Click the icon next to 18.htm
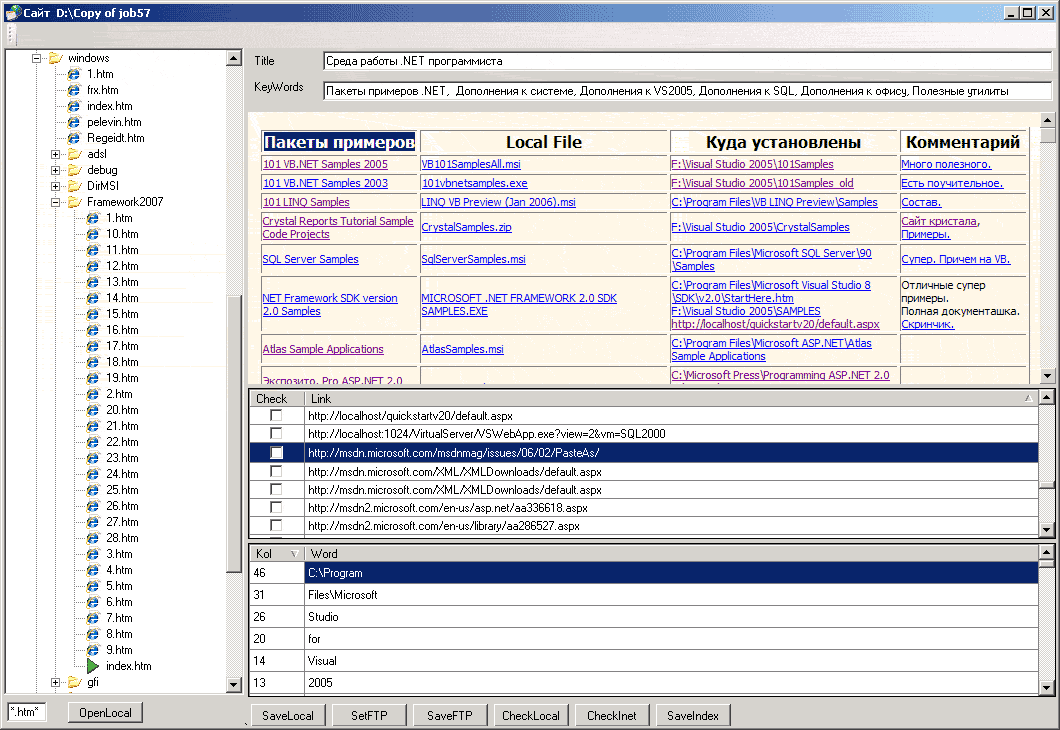Image resolution: width=1060 pixels, height=730 pixels. click(x=93, y=362)
